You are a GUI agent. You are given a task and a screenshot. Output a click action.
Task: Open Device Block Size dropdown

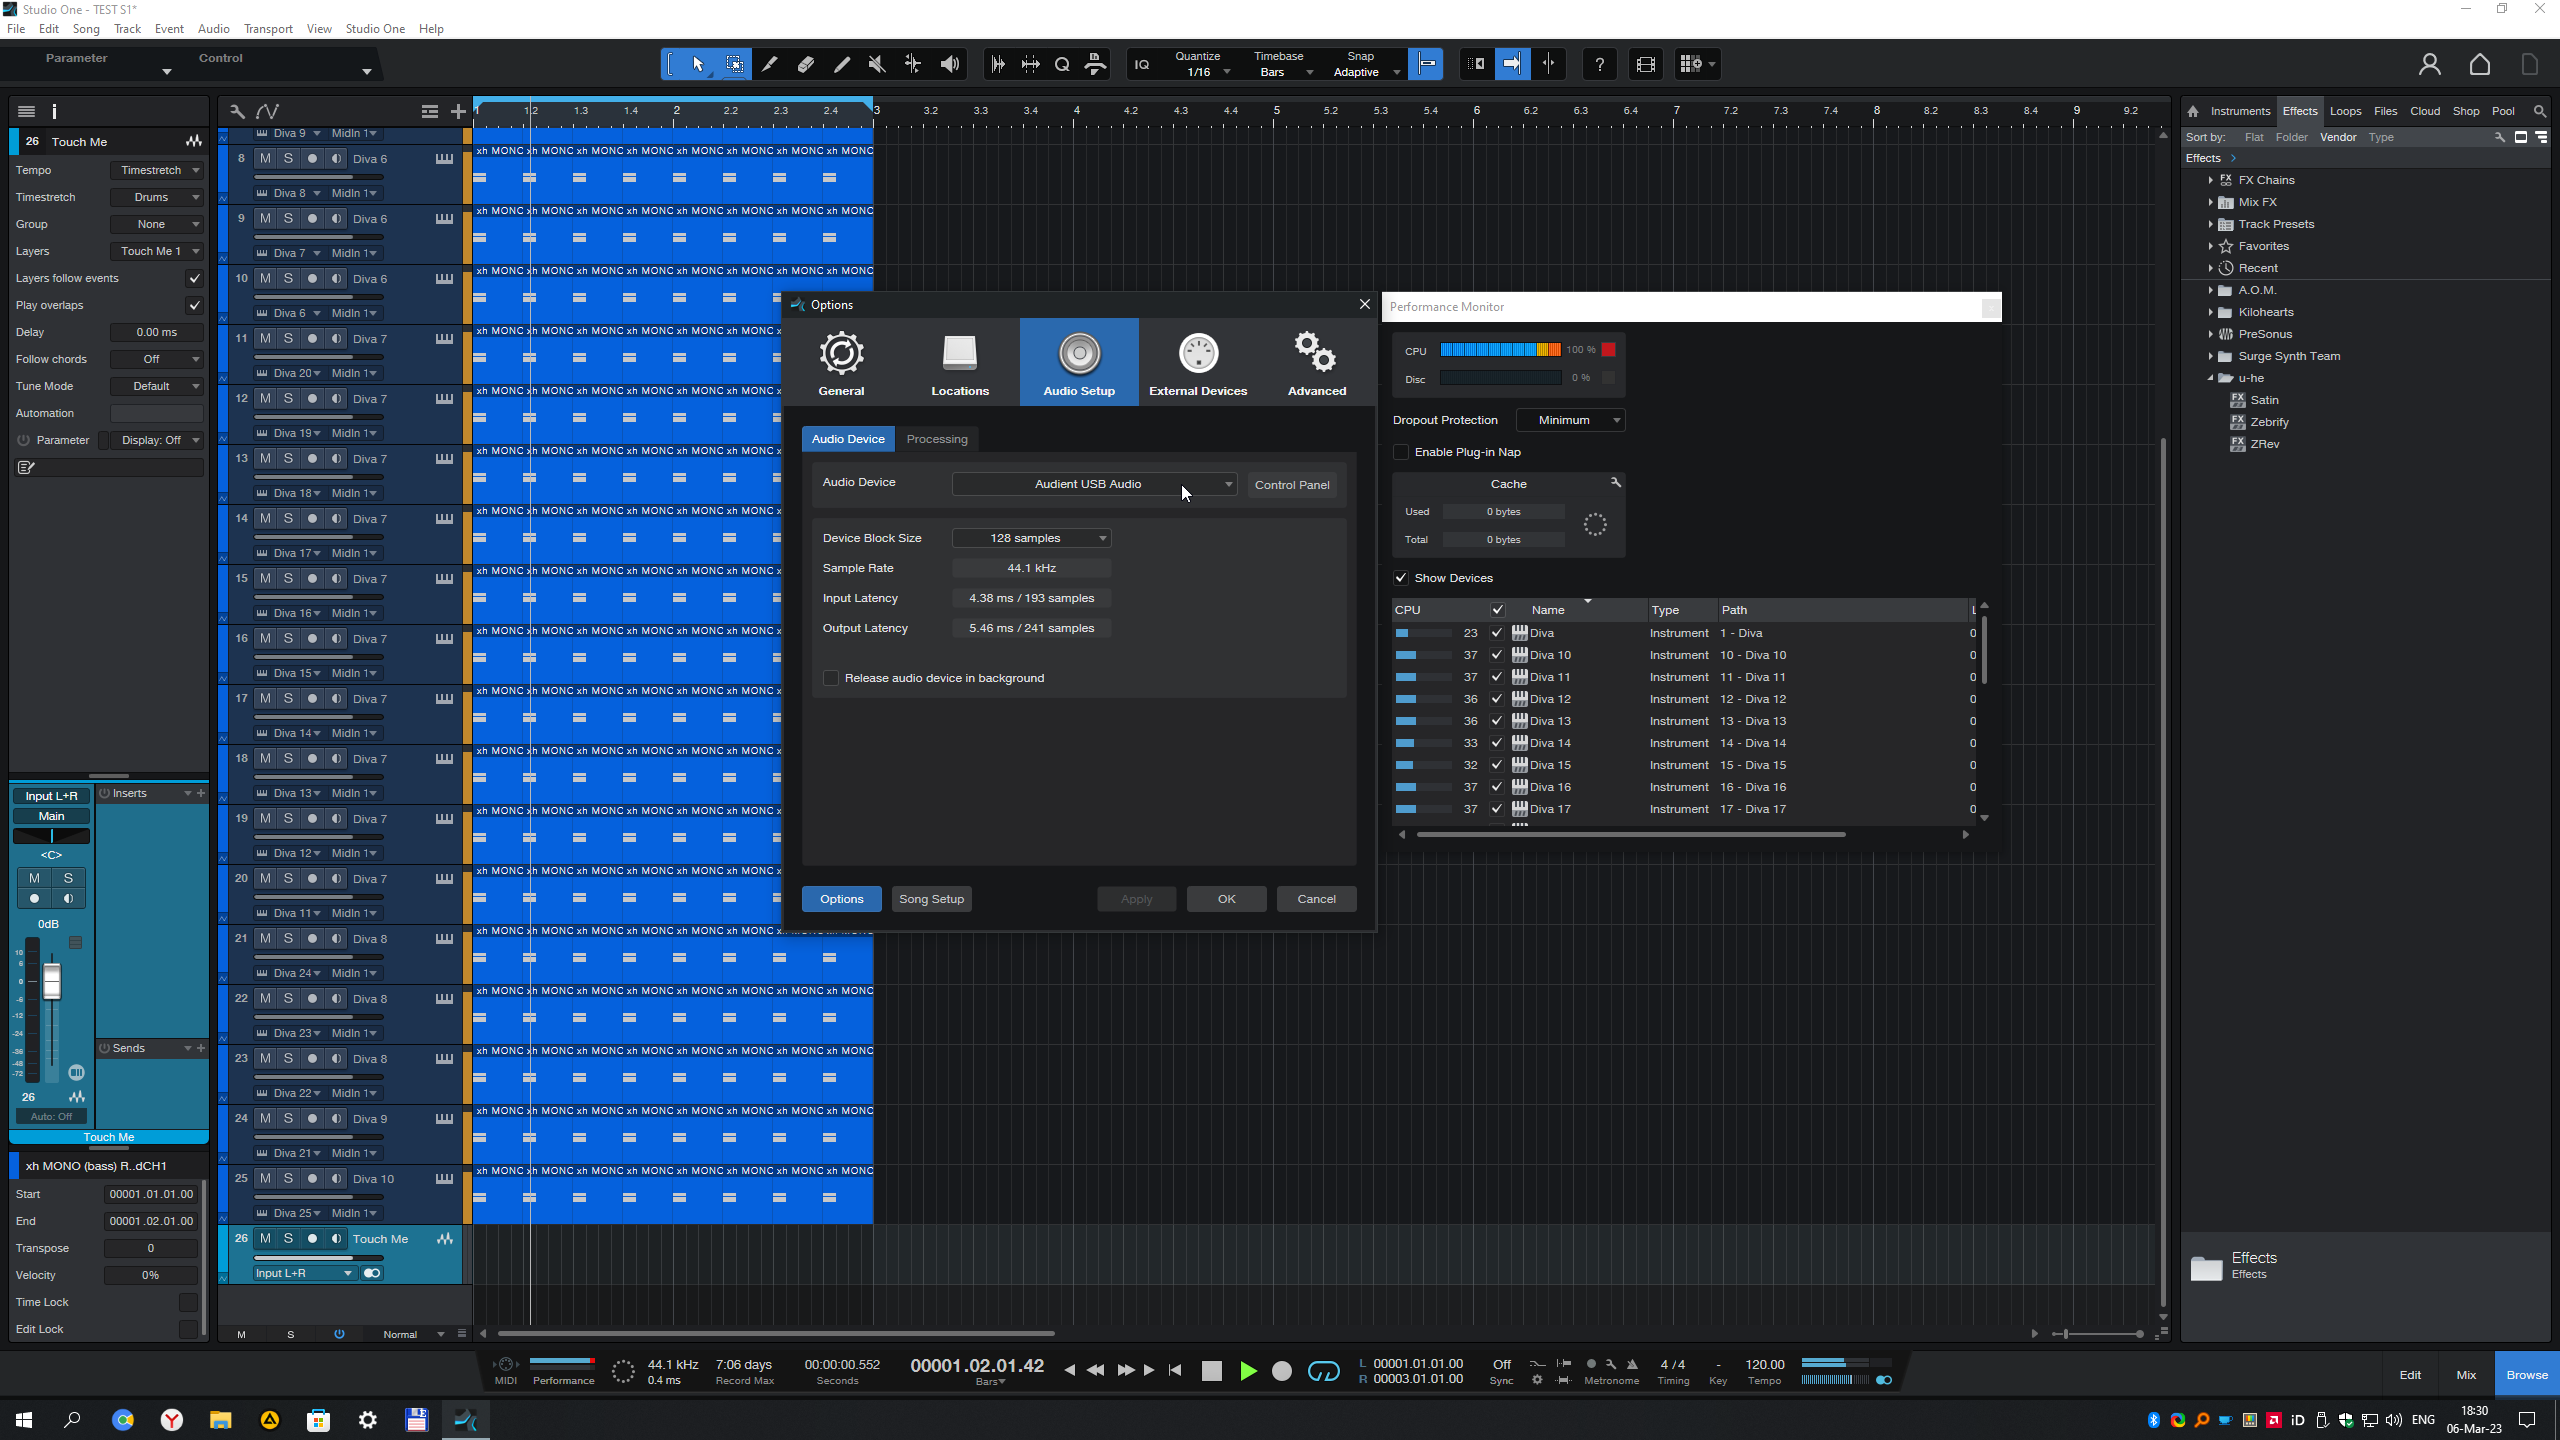(x=1031, y=538)
